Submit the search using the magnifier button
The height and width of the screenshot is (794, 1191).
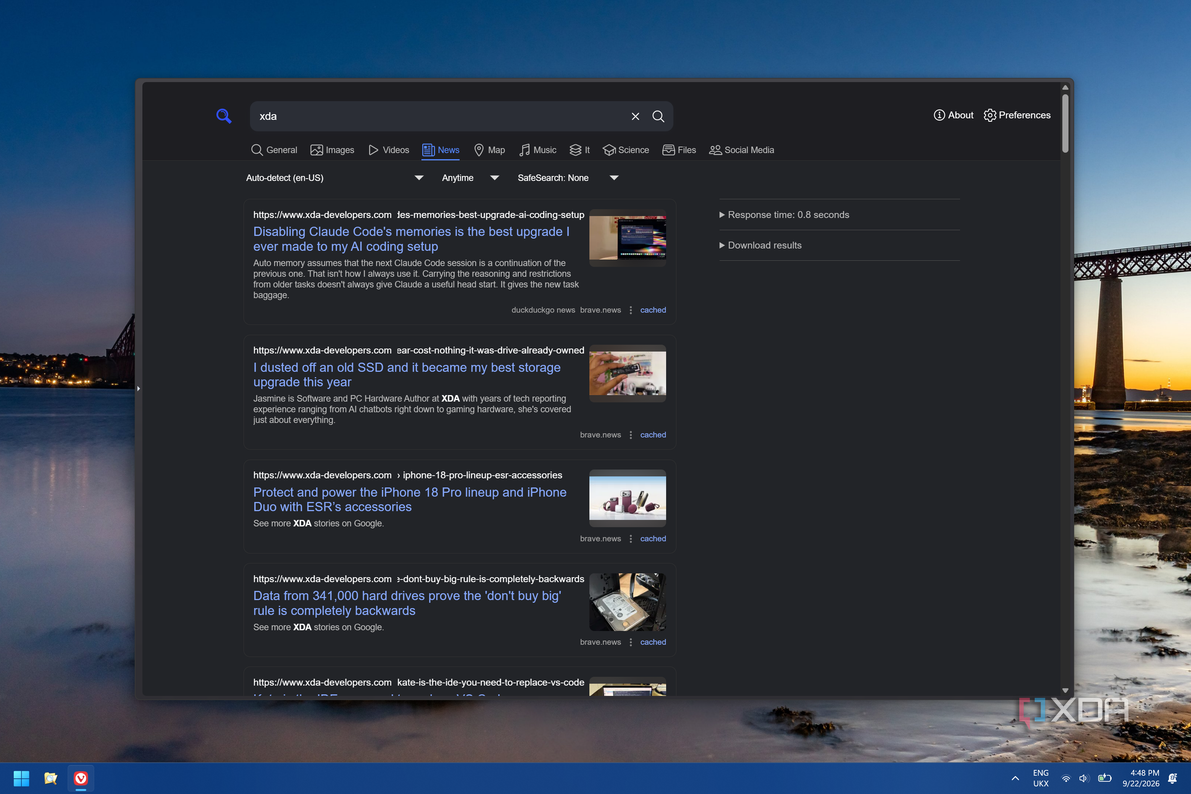659,116
